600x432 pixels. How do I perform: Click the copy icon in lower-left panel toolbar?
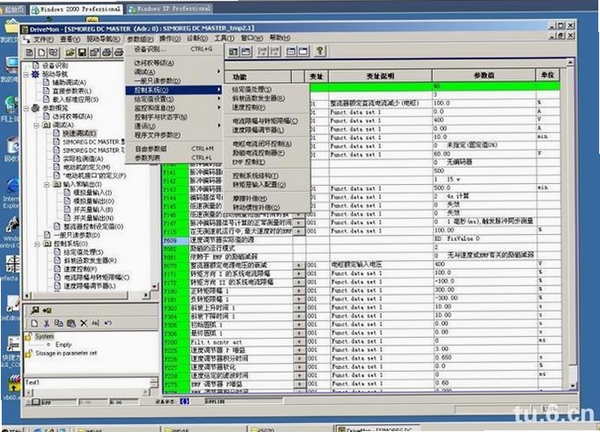click(59, 323)
